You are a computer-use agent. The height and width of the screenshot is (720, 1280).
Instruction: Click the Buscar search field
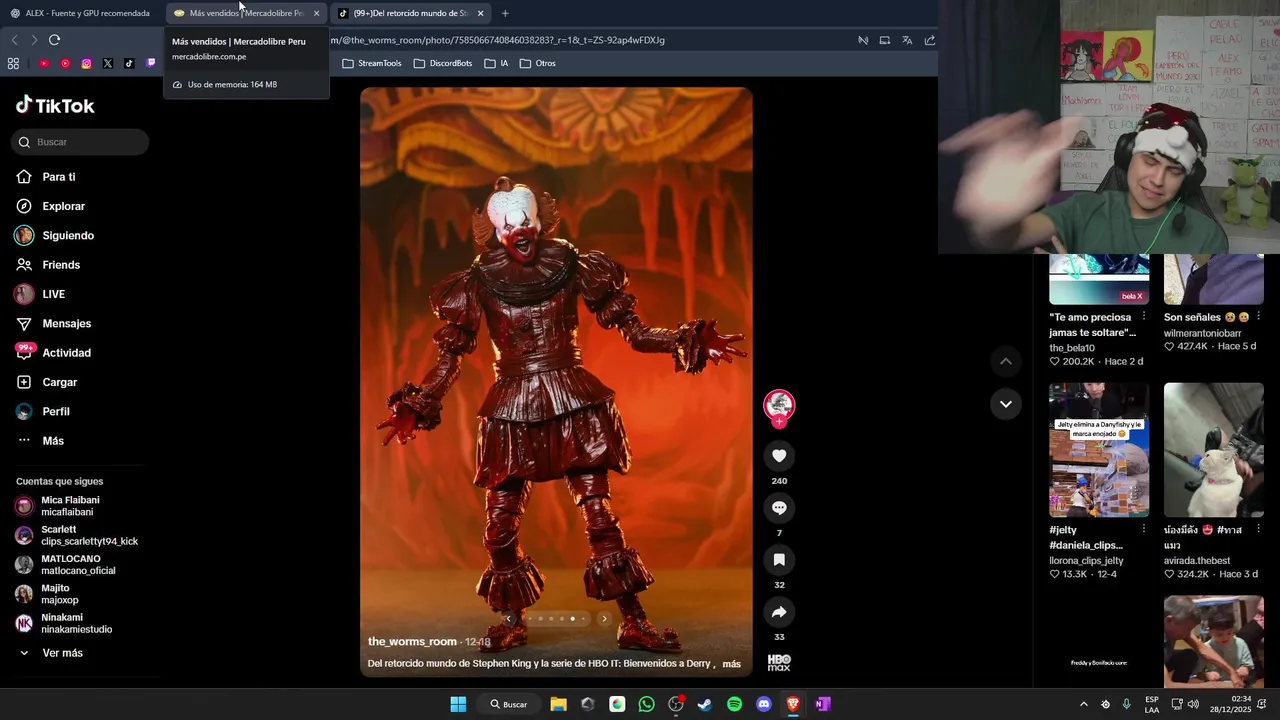coord(80,142)
